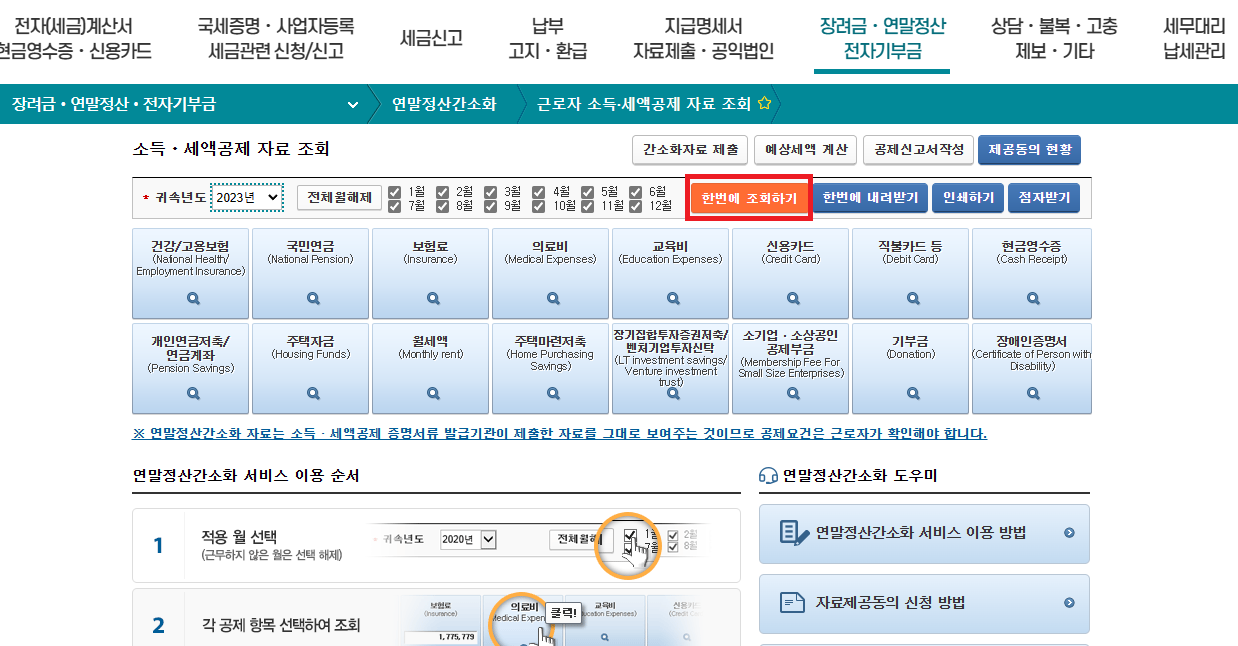The image size is (1238, 646).
Task: Open the 연말정산간소화 서비스 이용 방법 guide link
Action: (923, 534)
